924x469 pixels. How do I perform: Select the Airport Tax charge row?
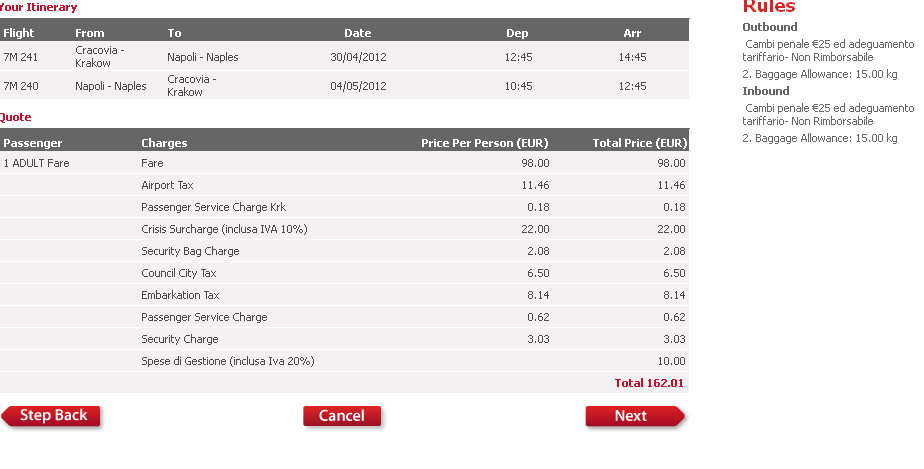(344, 185)
